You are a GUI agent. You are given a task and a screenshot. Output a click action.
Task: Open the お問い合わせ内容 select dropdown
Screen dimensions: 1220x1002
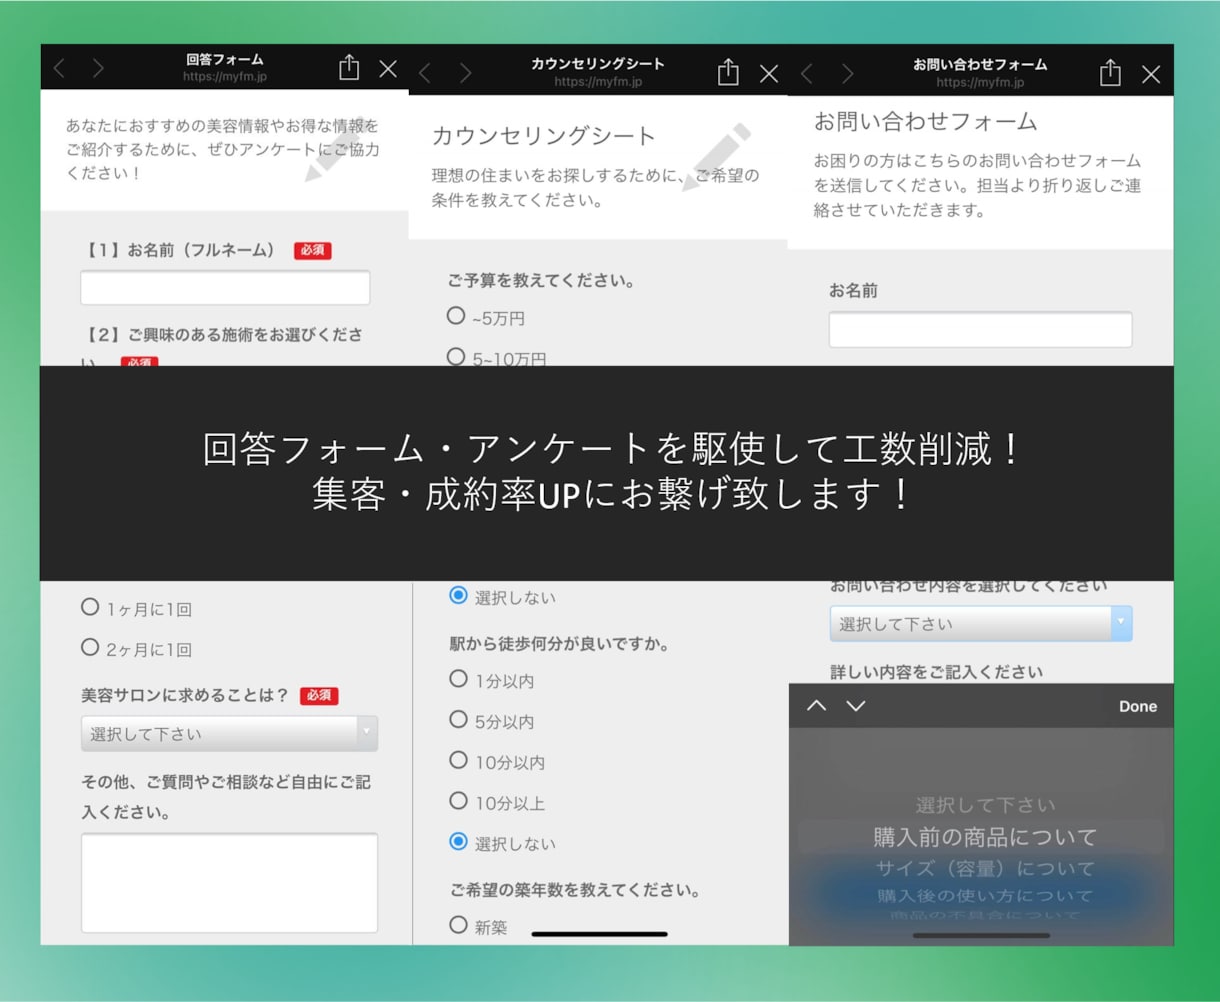(x=981, y=624)
